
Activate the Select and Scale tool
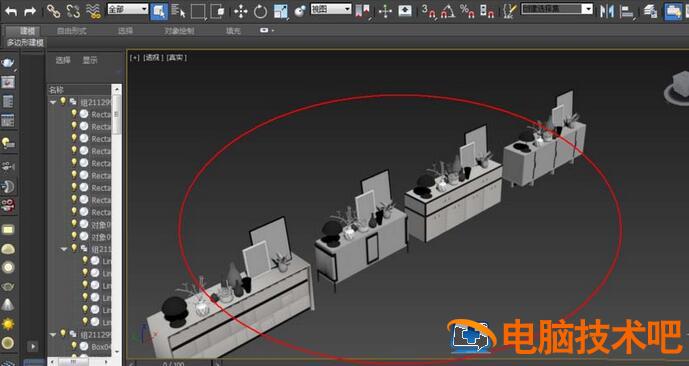[280, 11]
